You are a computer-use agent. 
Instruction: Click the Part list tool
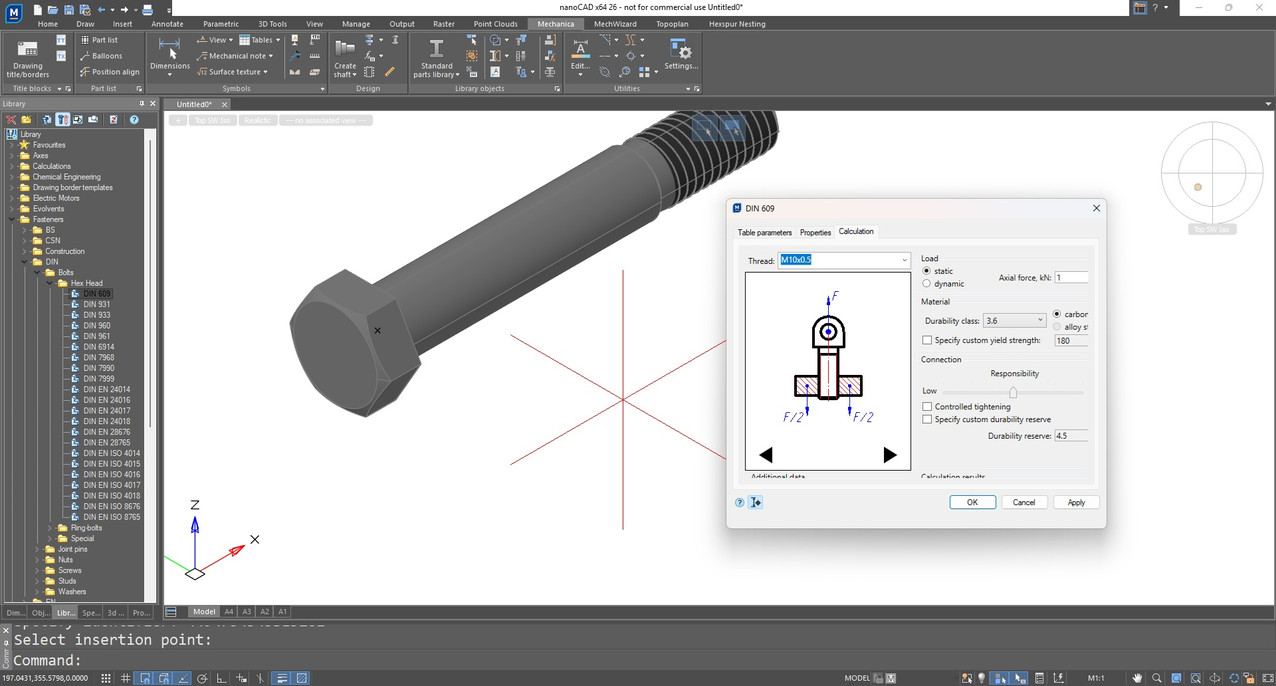click(x=98, y=40)
